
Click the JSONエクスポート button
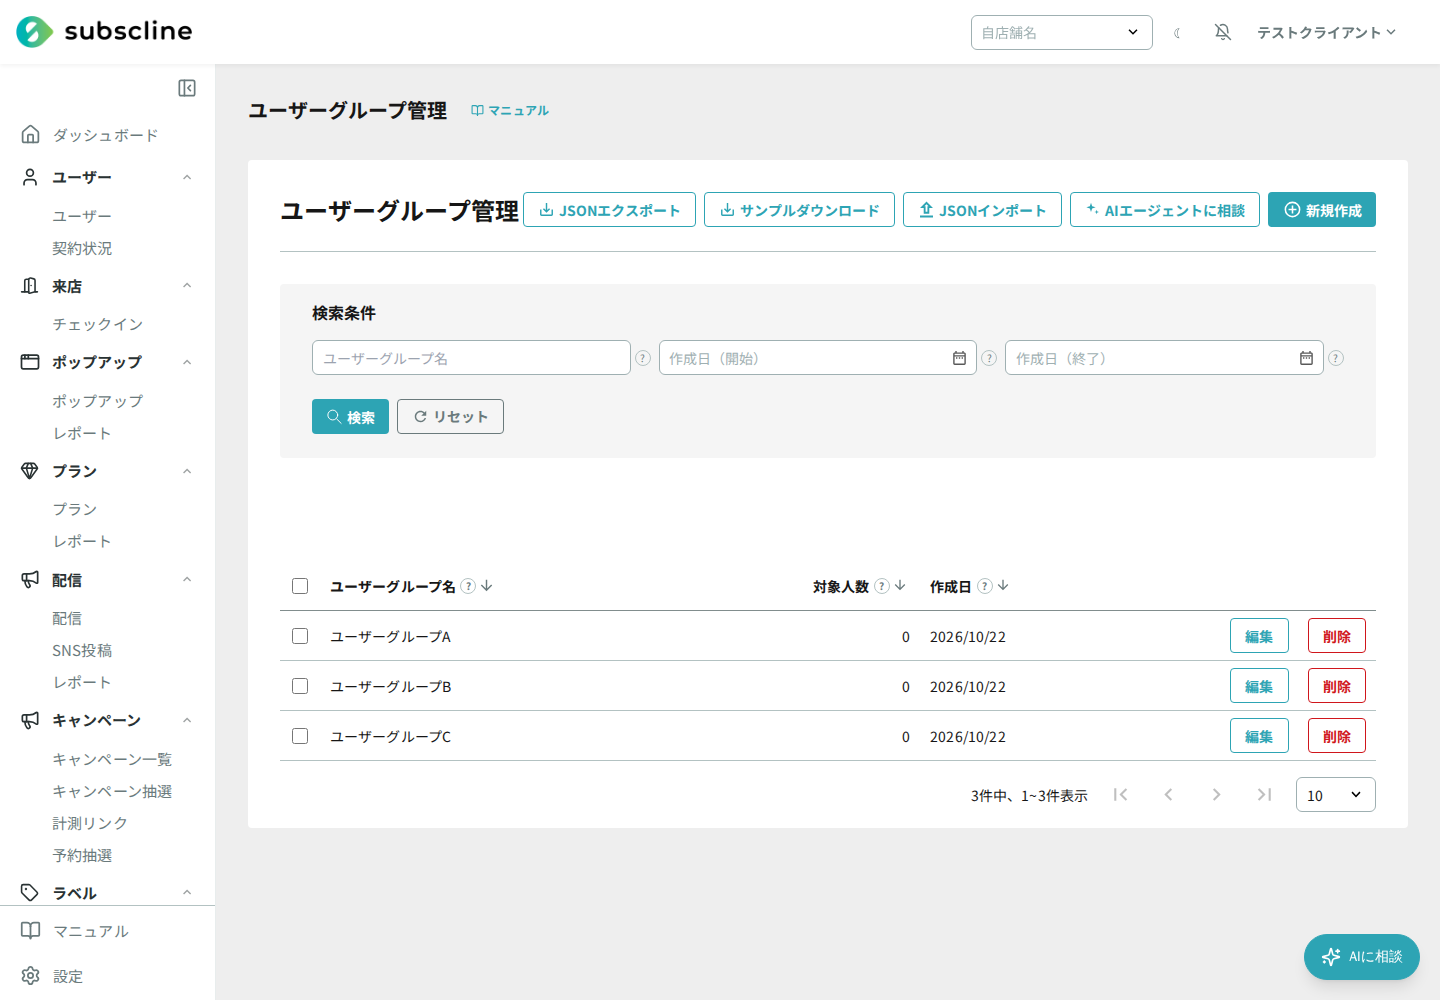click(609, 210)
